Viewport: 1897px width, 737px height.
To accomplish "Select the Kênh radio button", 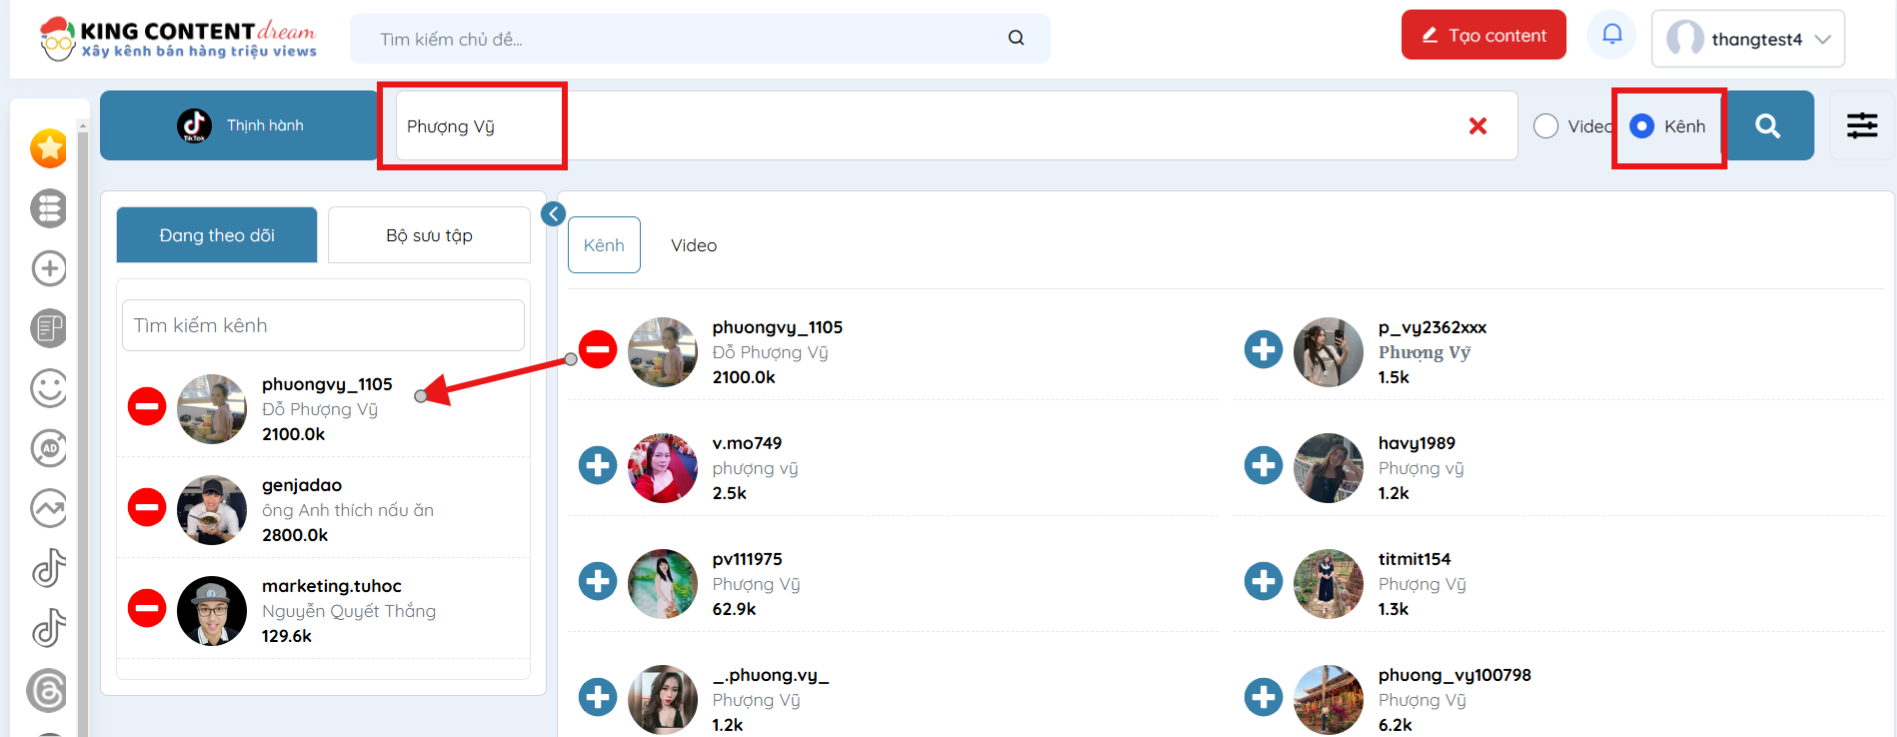I will click(1642, 126).
